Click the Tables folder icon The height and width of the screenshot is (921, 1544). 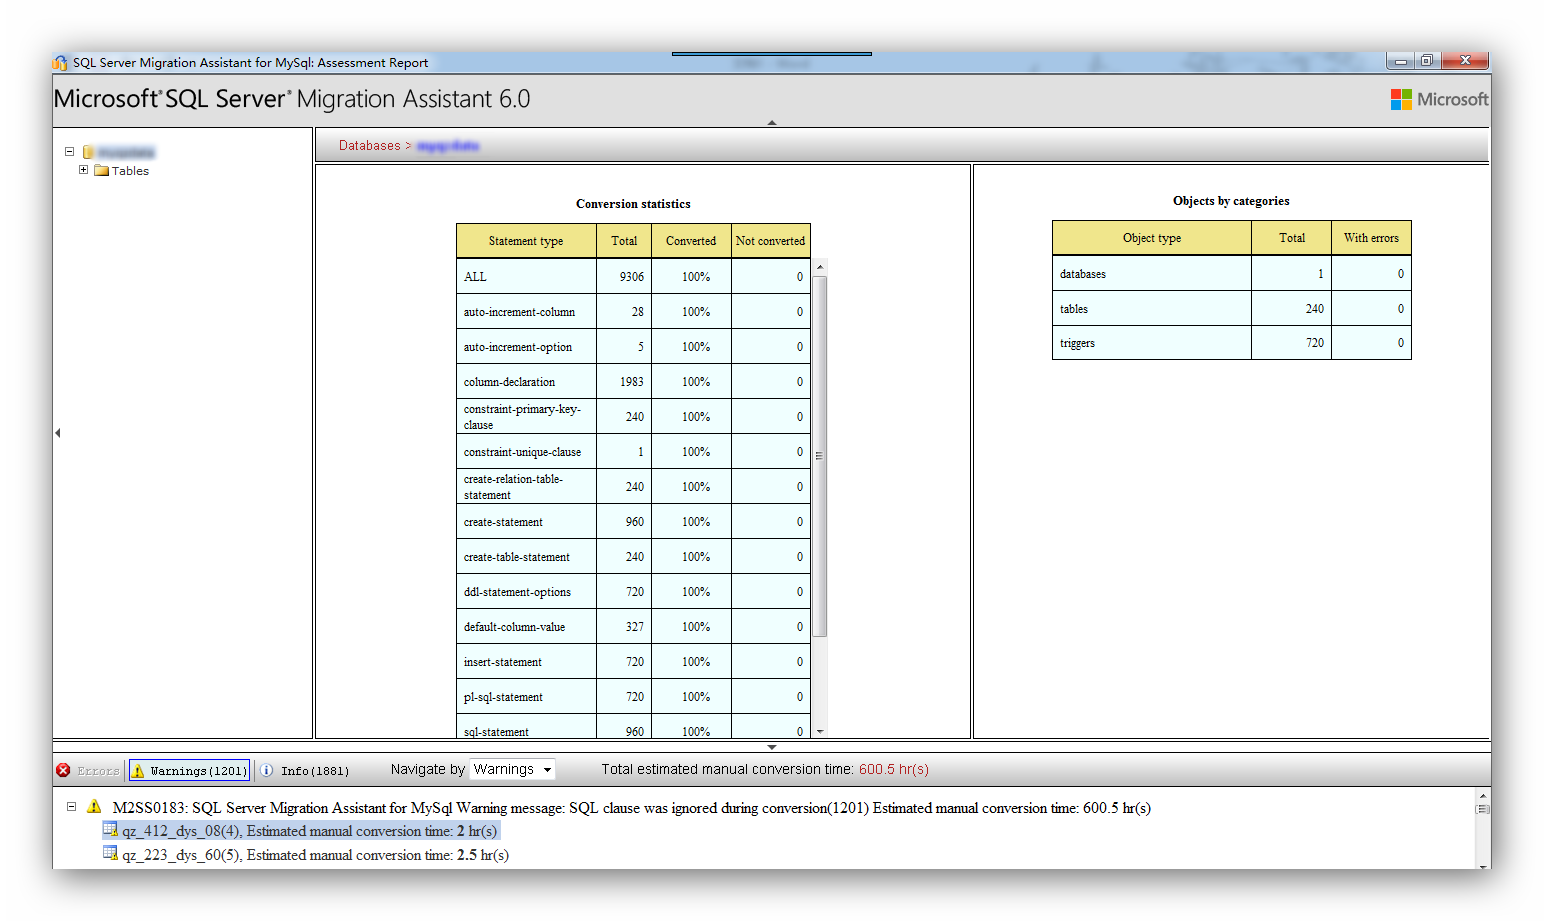click(x=101, y=170)
